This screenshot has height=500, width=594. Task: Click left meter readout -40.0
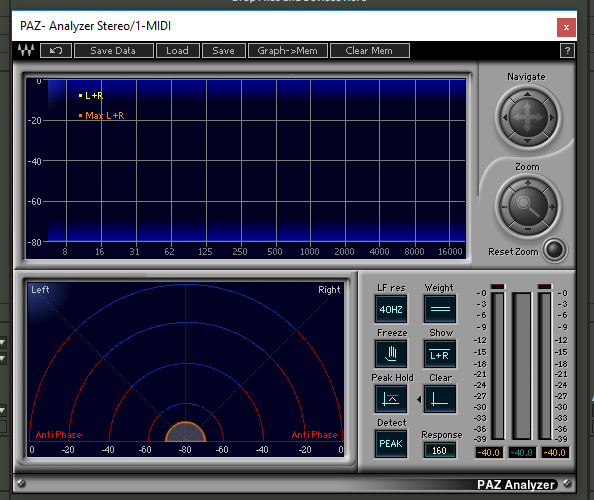[x=489, y=452]
